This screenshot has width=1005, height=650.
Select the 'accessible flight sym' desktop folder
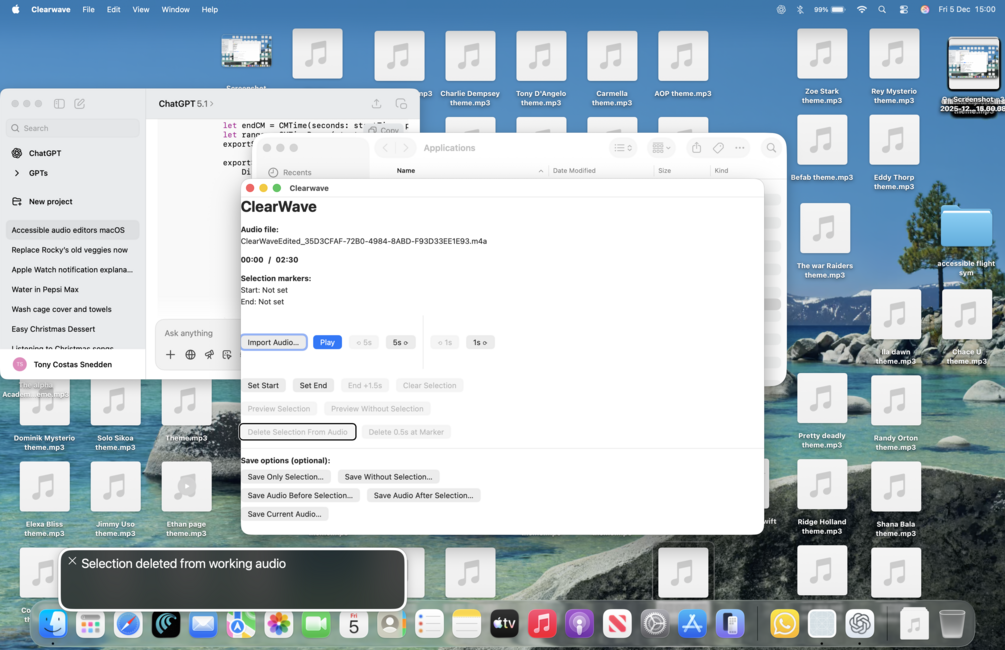[x=966, y=241]
